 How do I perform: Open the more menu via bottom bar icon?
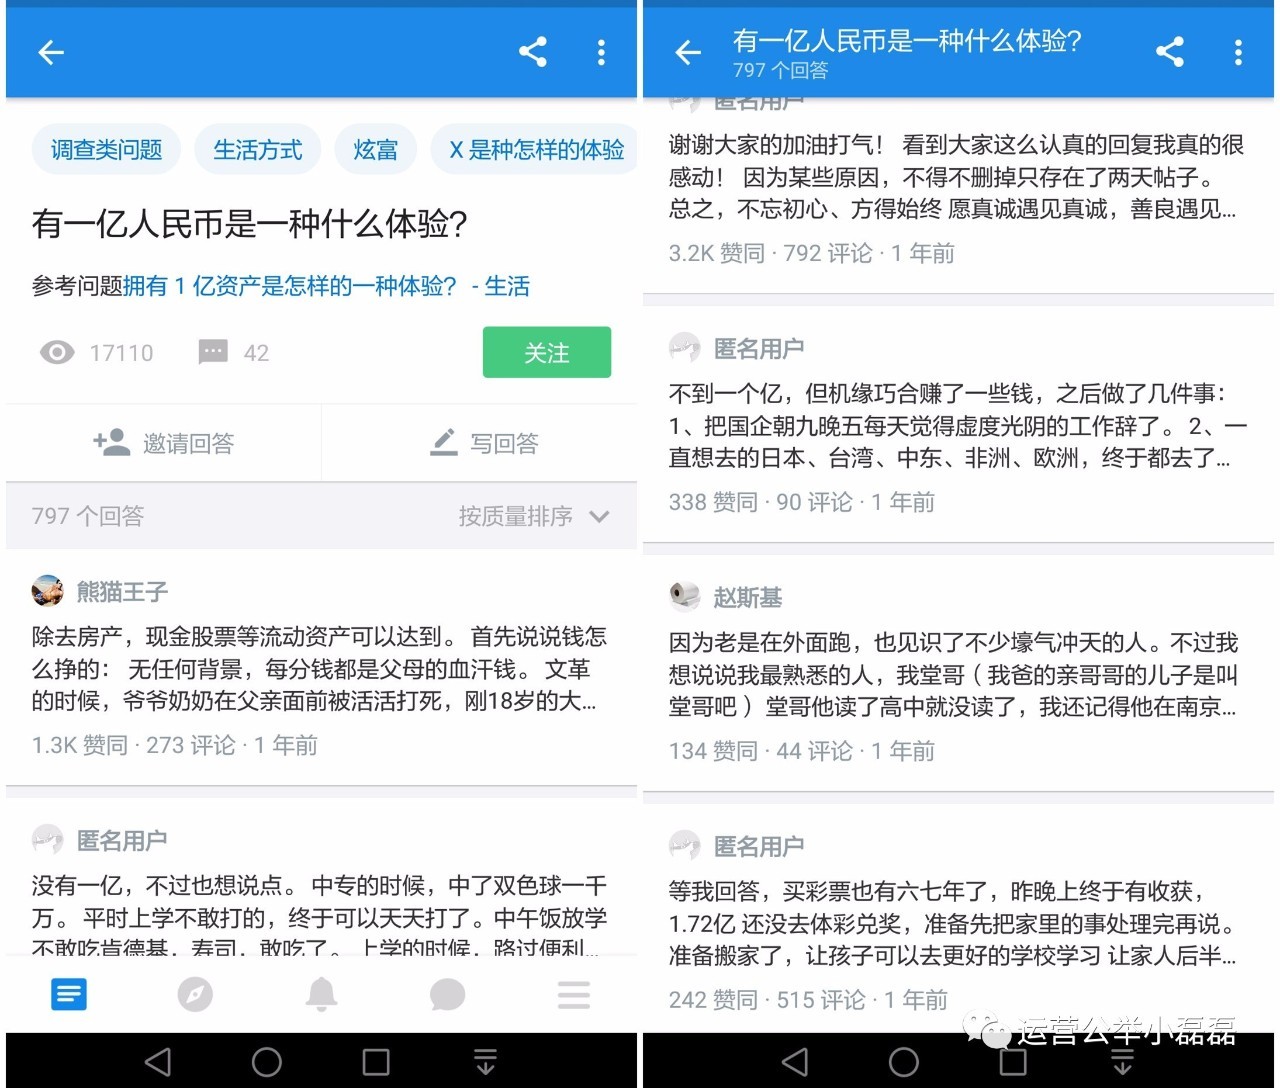click(573, 994)
